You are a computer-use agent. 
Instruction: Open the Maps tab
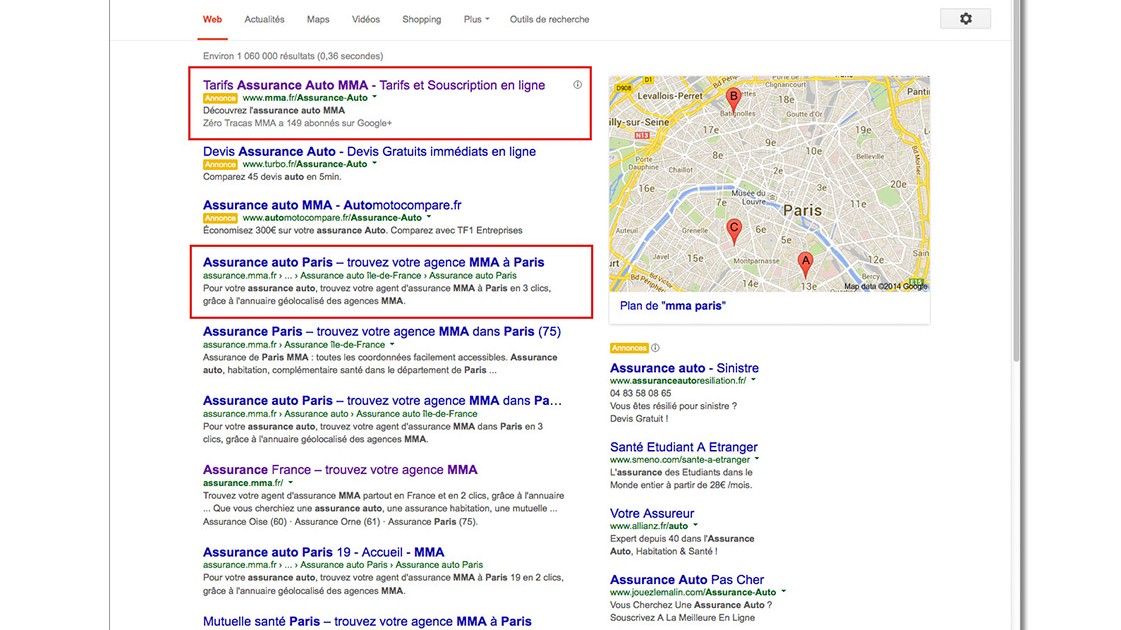pyautogui.click(x=318, y=19)
